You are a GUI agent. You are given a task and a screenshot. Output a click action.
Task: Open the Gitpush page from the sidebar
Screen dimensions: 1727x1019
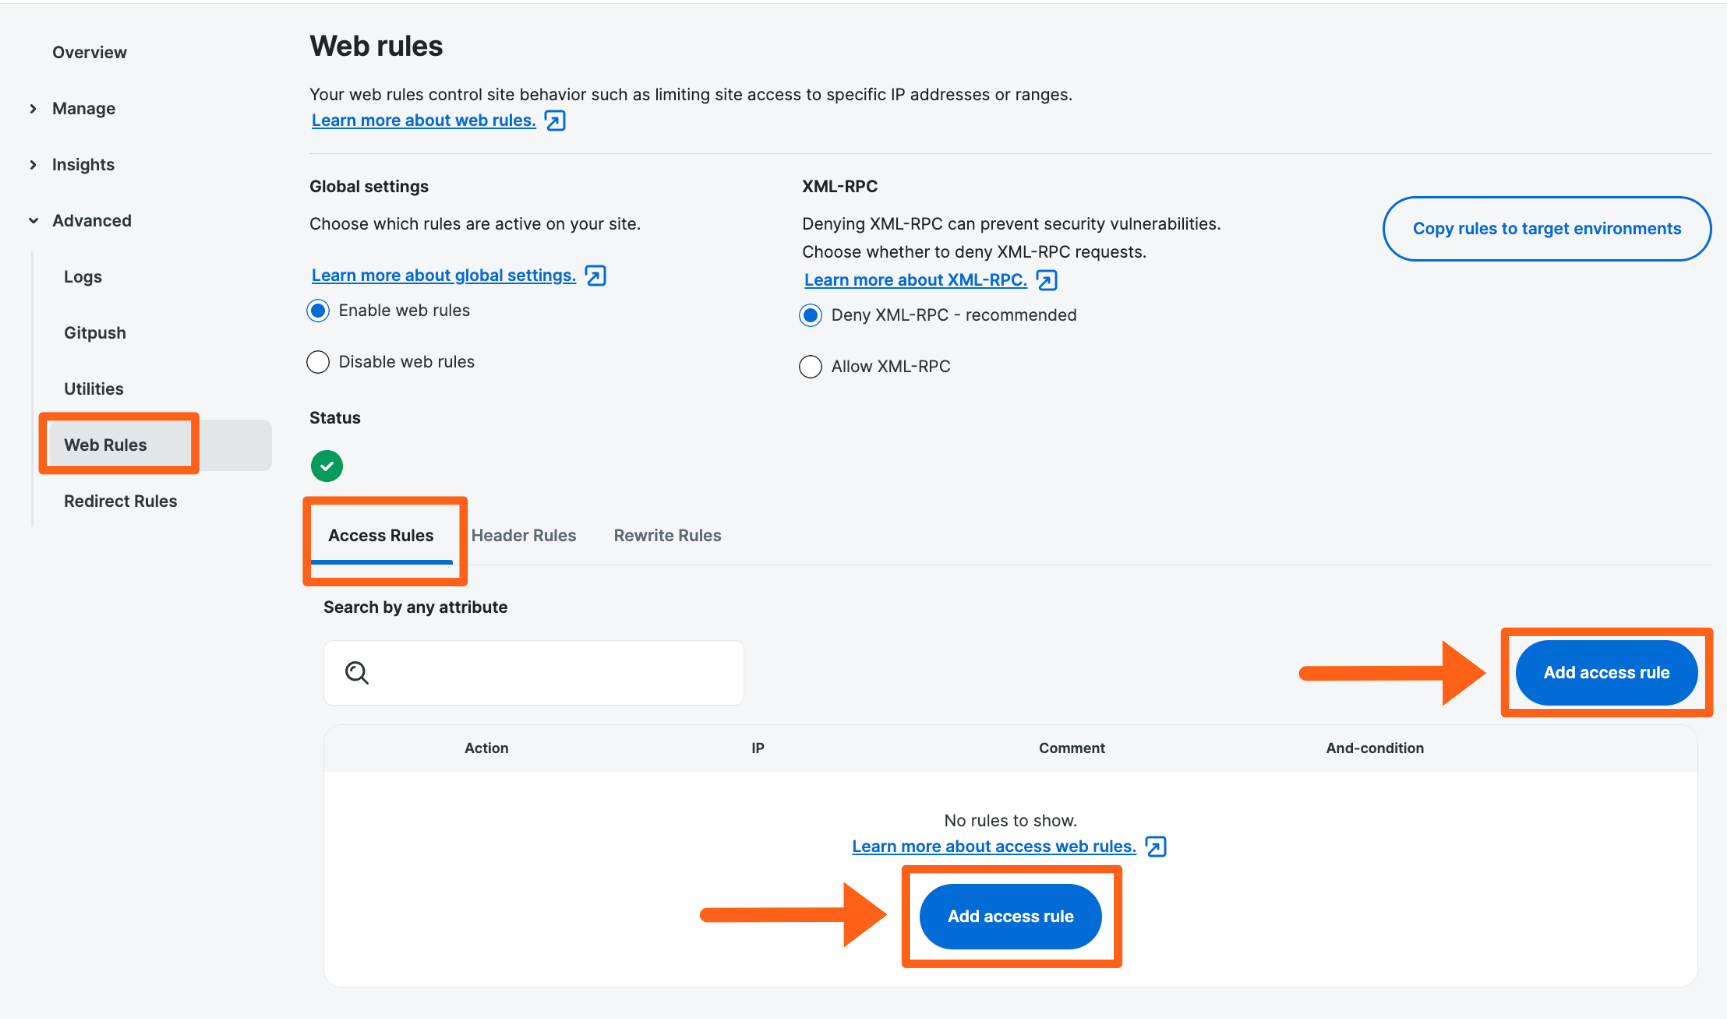point(94,332)
